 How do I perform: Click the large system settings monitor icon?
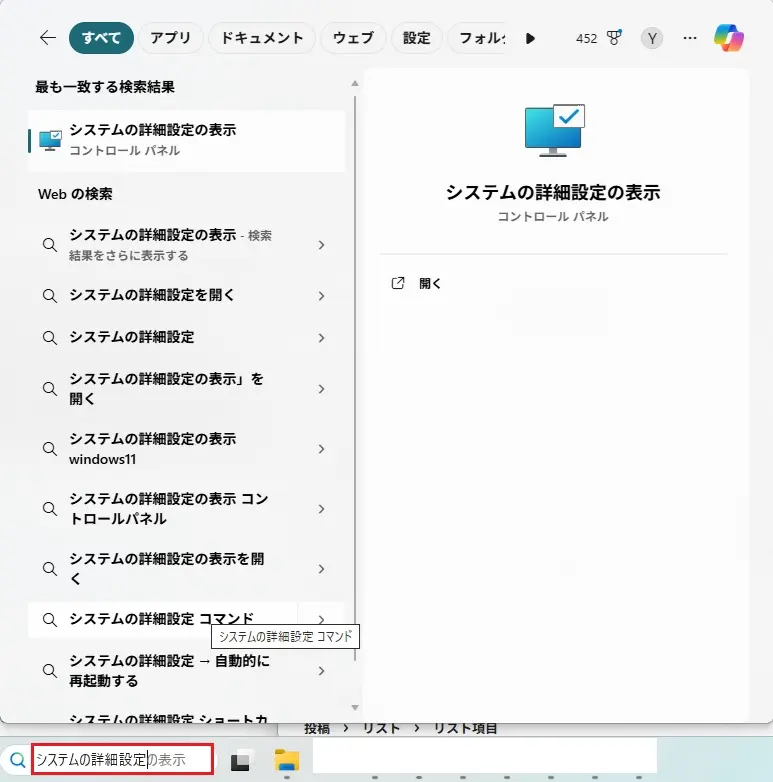pos(554,130)
